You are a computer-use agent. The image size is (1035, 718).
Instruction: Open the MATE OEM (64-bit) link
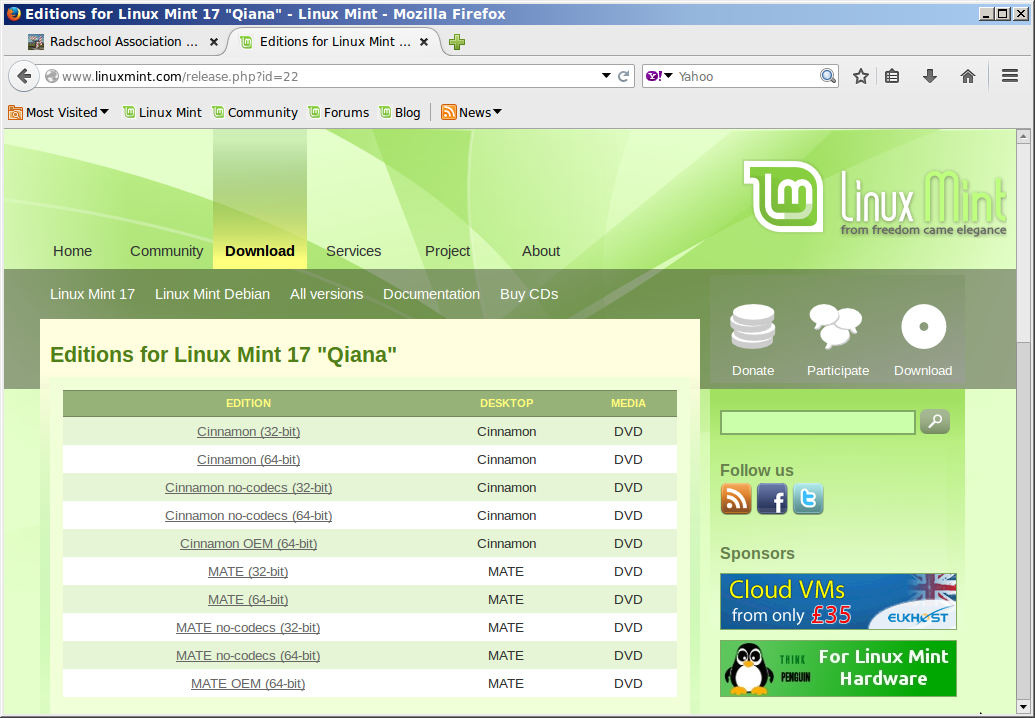click(x=248, y=684)
